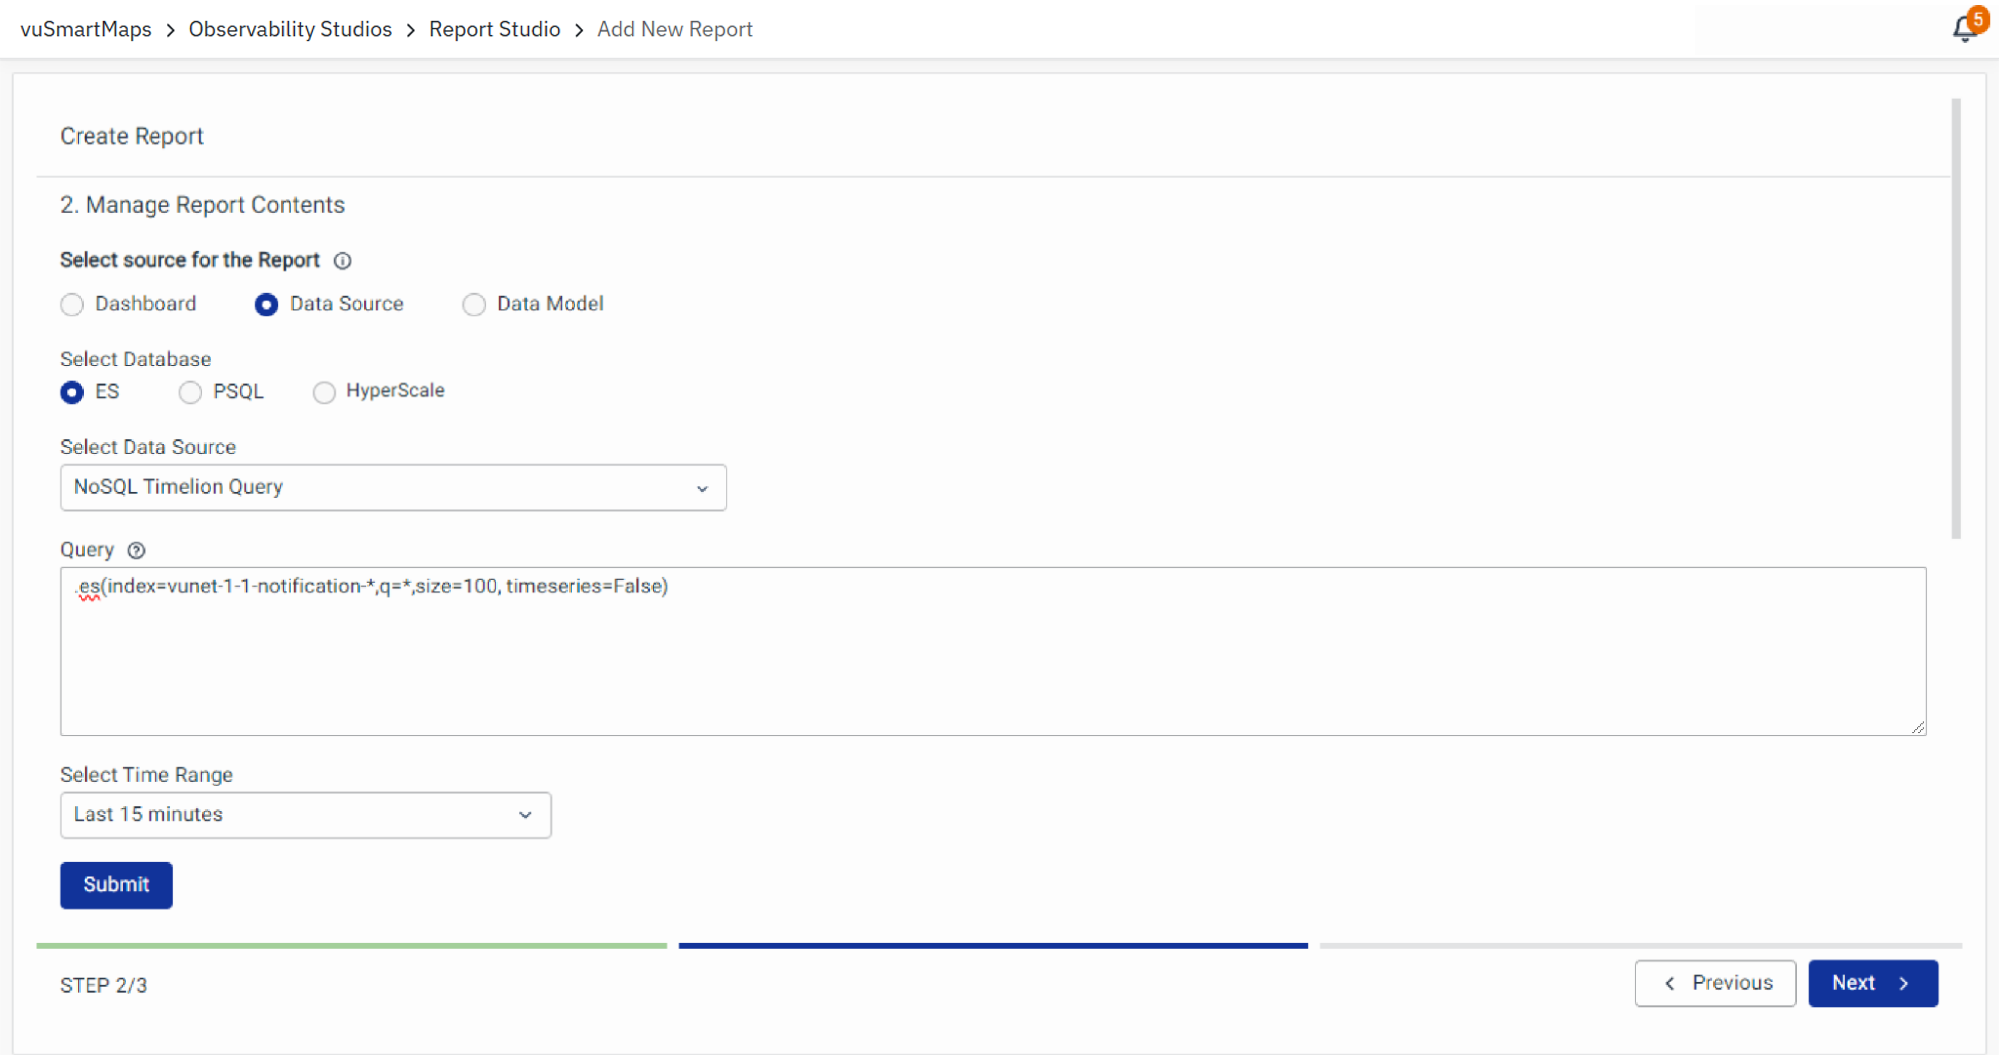Pick the HyperScale database option

323,392
